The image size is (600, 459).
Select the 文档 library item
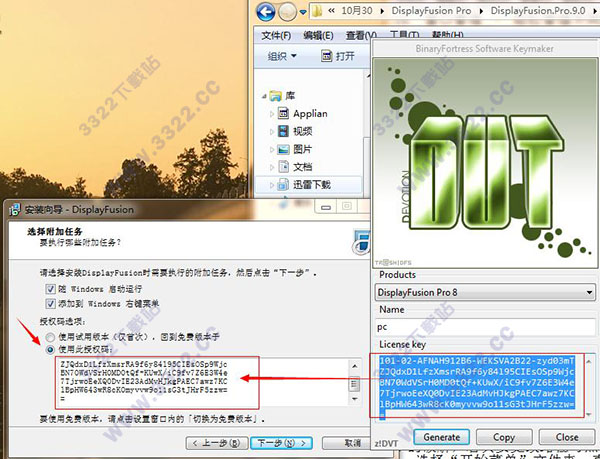303,167
